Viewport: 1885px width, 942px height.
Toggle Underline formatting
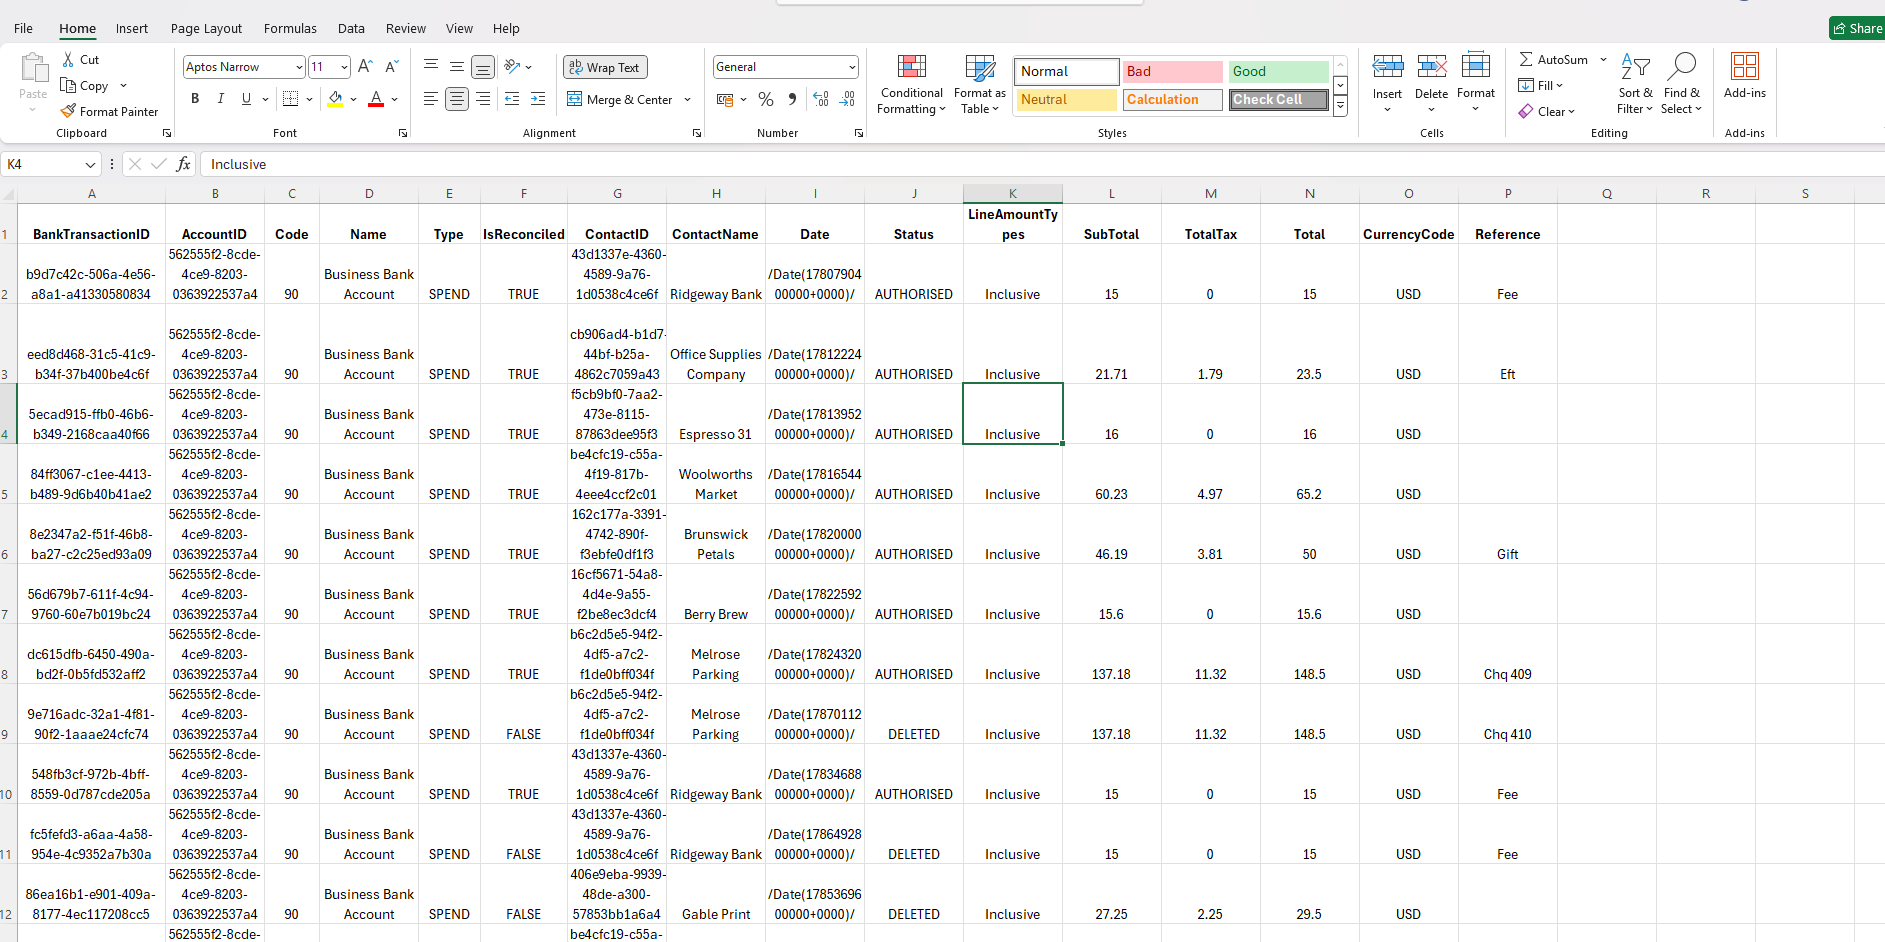click(x=246, y=99)
